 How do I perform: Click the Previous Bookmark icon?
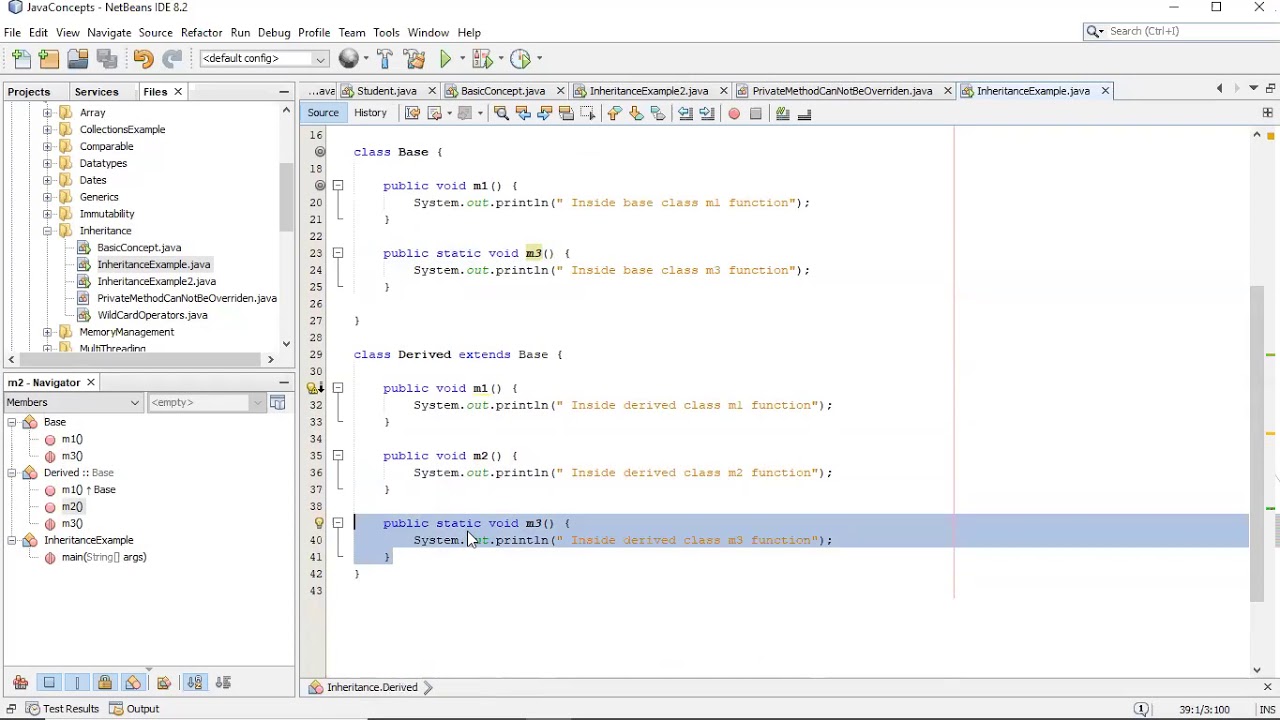(614, 114)
